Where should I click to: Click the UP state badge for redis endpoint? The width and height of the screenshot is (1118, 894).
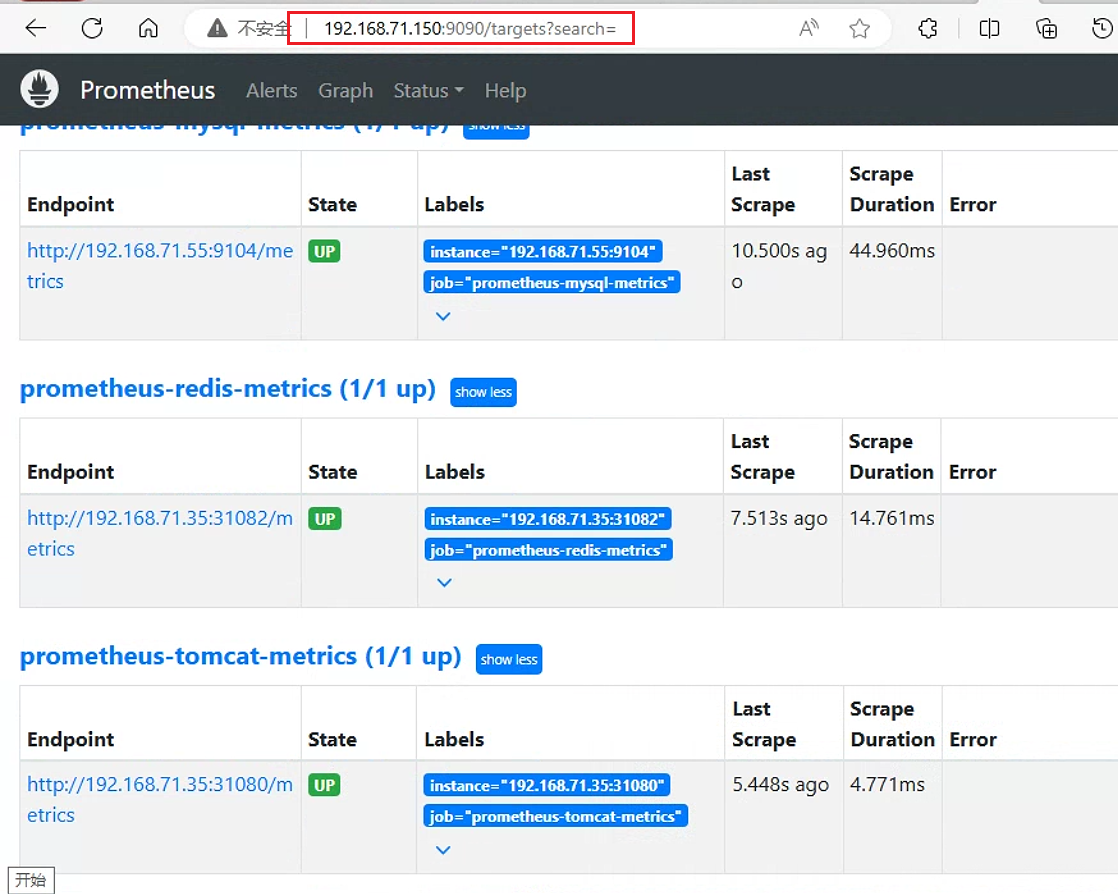point(325,518)
